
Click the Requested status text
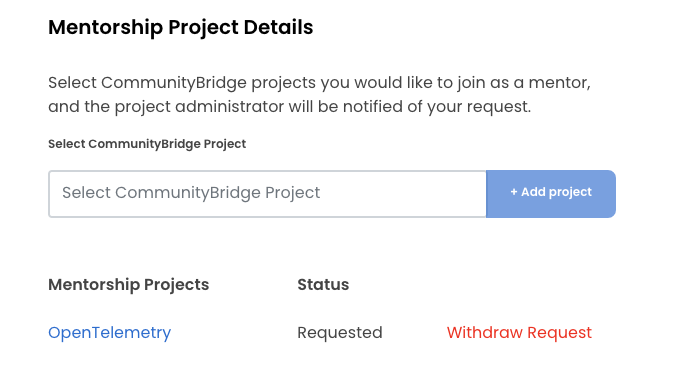pyautogui.click(x=340, y=333)
